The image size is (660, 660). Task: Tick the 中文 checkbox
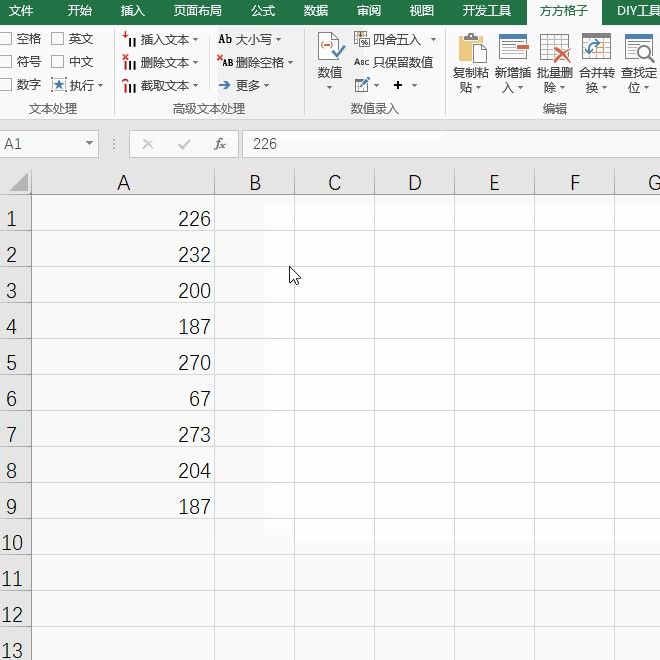[x=57, y=62]
